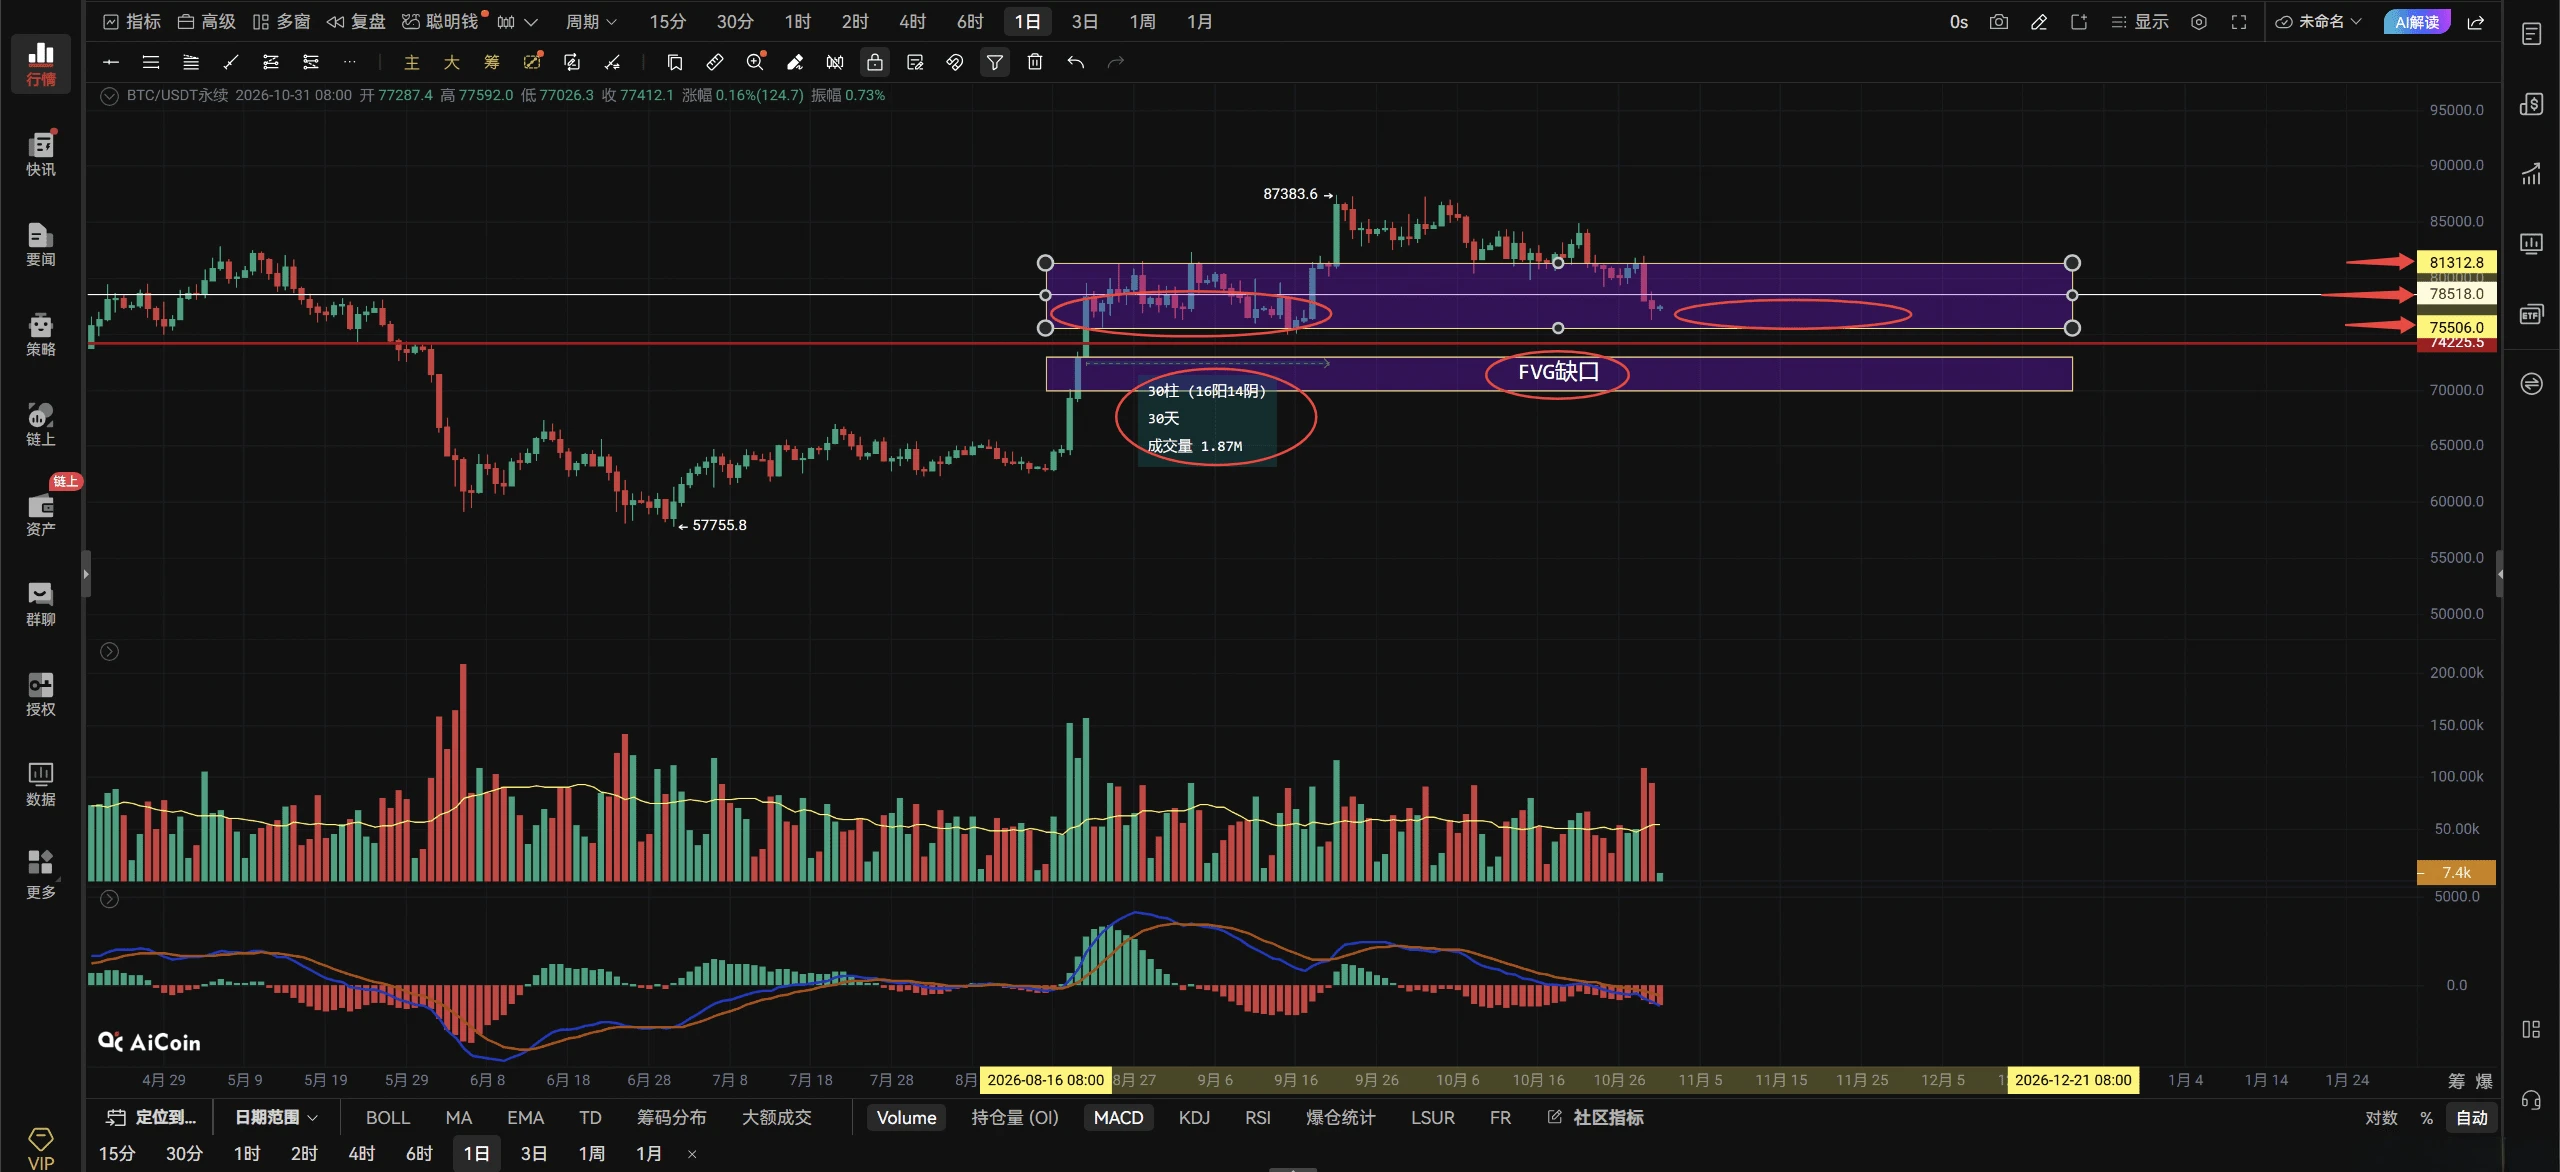Click the trash can delete drawings icon
This screenshot has height=1172, width=2560.
pyautogui.click(x=1035, y=62)
